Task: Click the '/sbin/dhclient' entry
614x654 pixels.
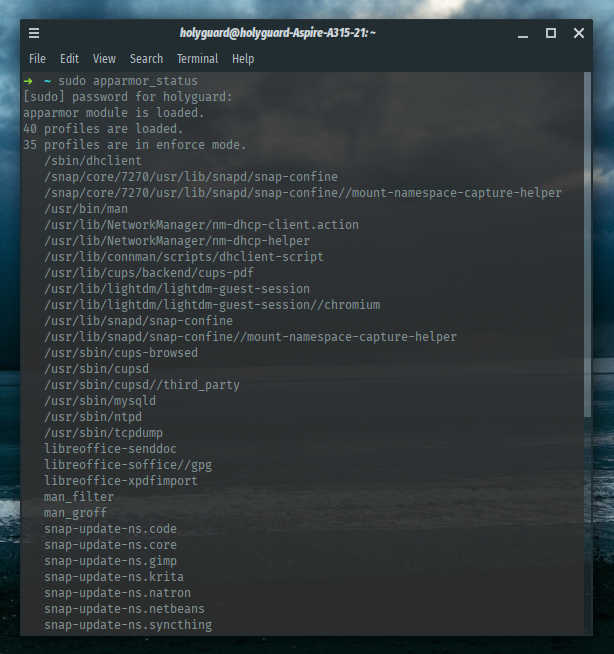Action: [x=93, y=161]
